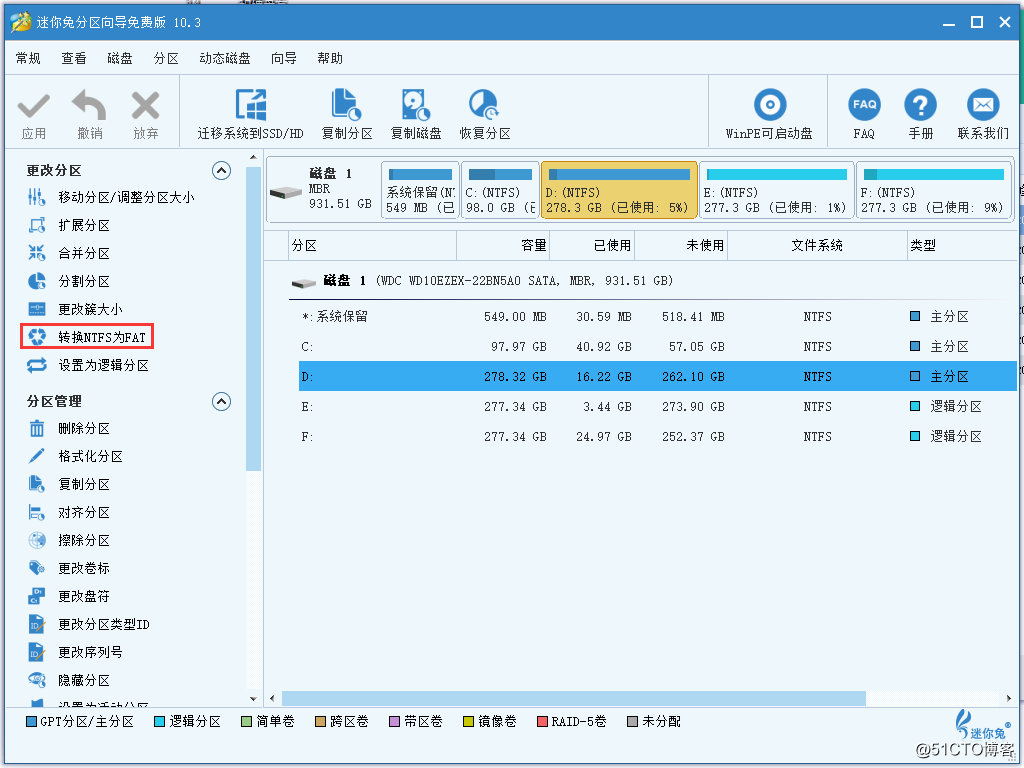
Task: Open the 分区 menu
Action: click(x=166, y=59)
